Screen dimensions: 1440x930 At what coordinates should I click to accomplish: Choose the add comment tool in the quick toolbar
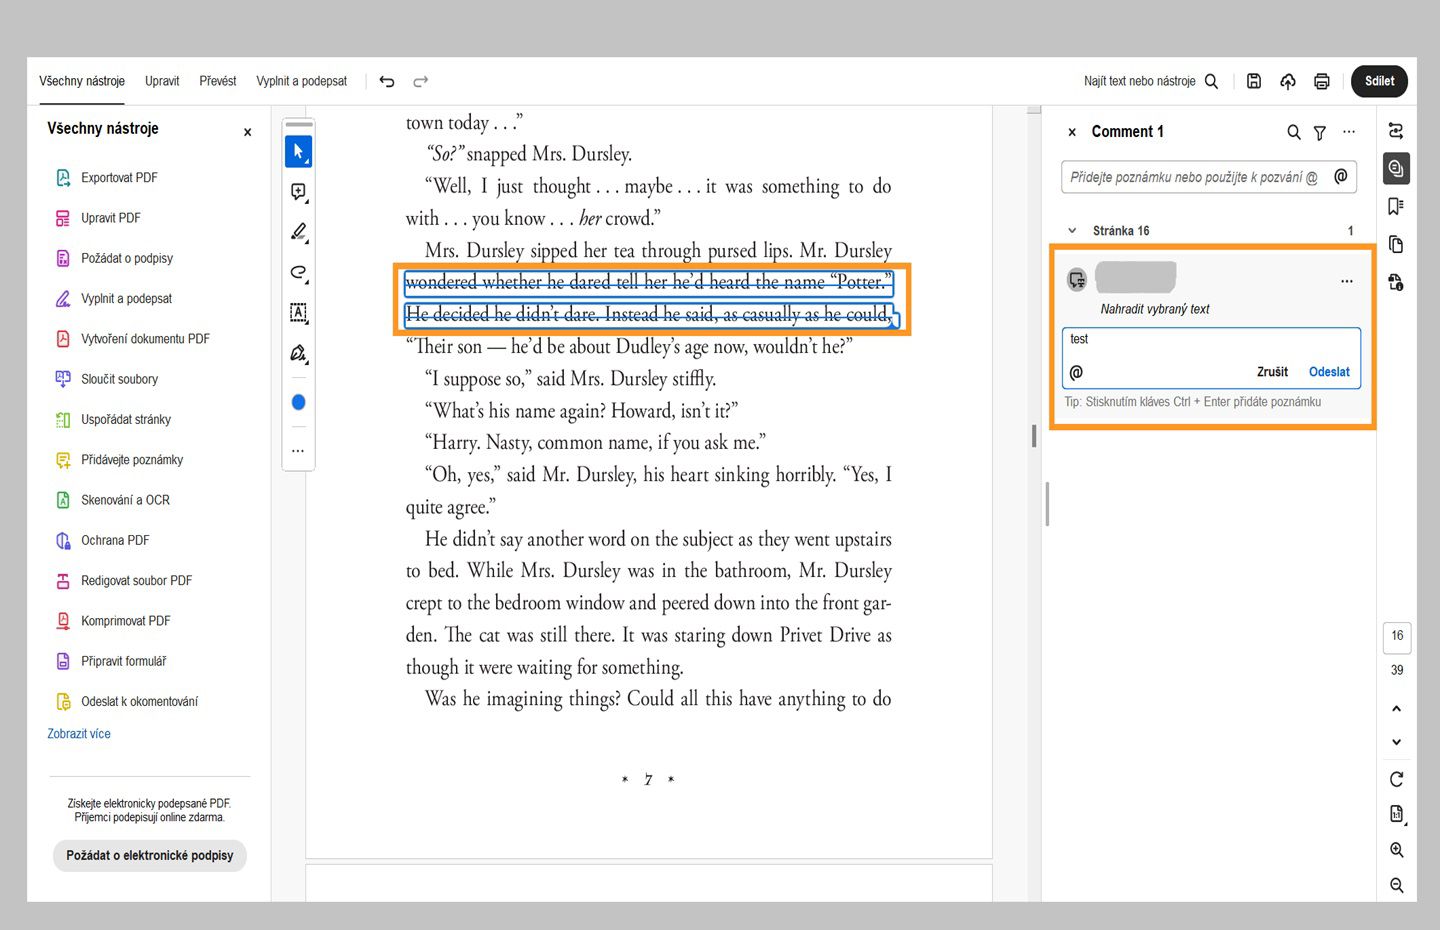(298, 192)
